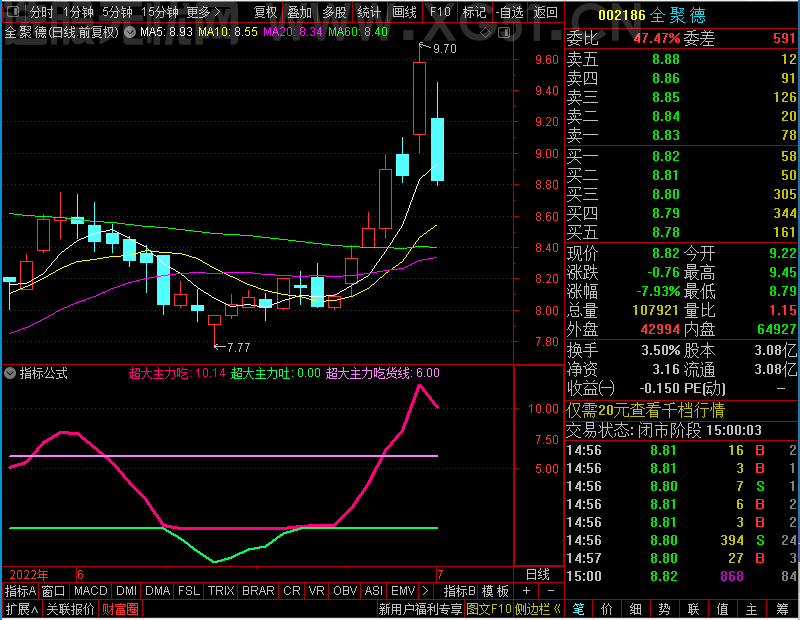Remove stock from 自选 watchlist
Screen dimensions: 800x620
pos(510,12)
